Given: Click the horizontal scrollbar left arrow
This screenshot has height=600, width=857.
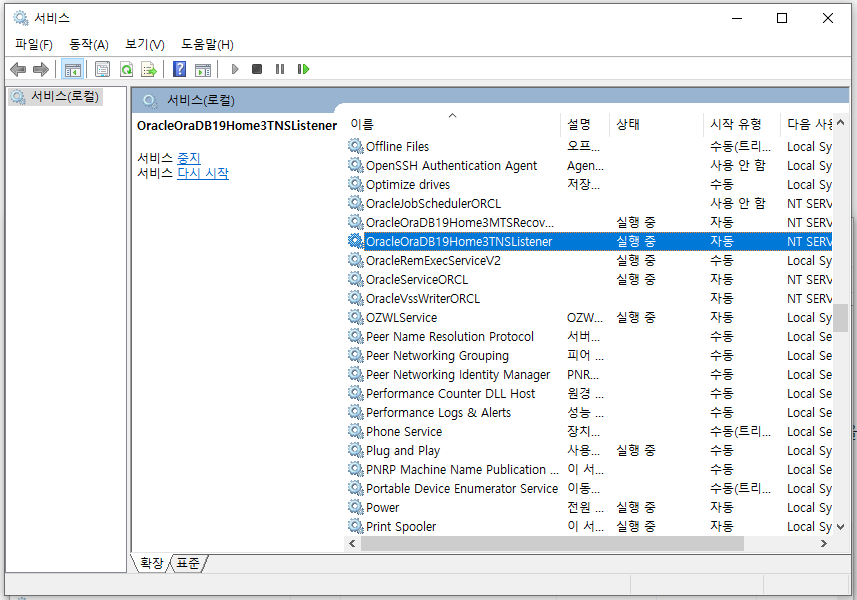Looking at the screenshot, I should 352,543.
